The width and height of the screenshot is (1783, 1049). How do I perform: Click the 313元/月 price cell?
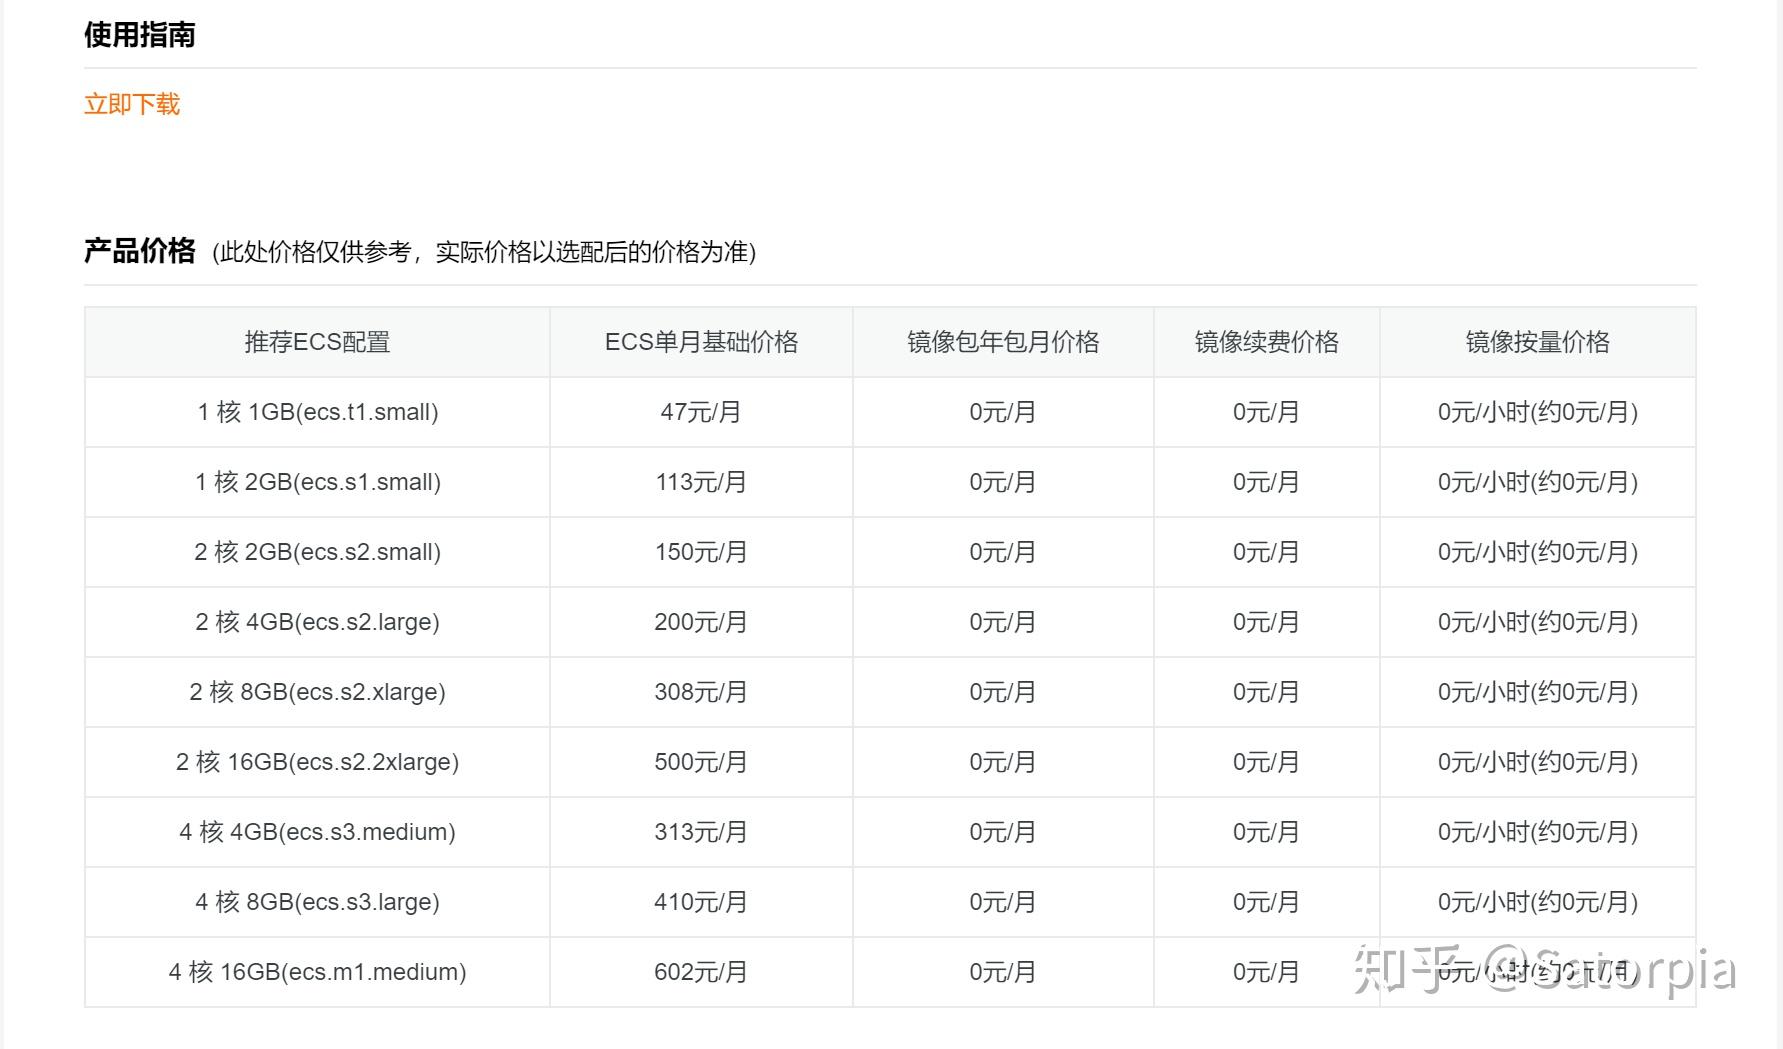click(x=701, y=832)
